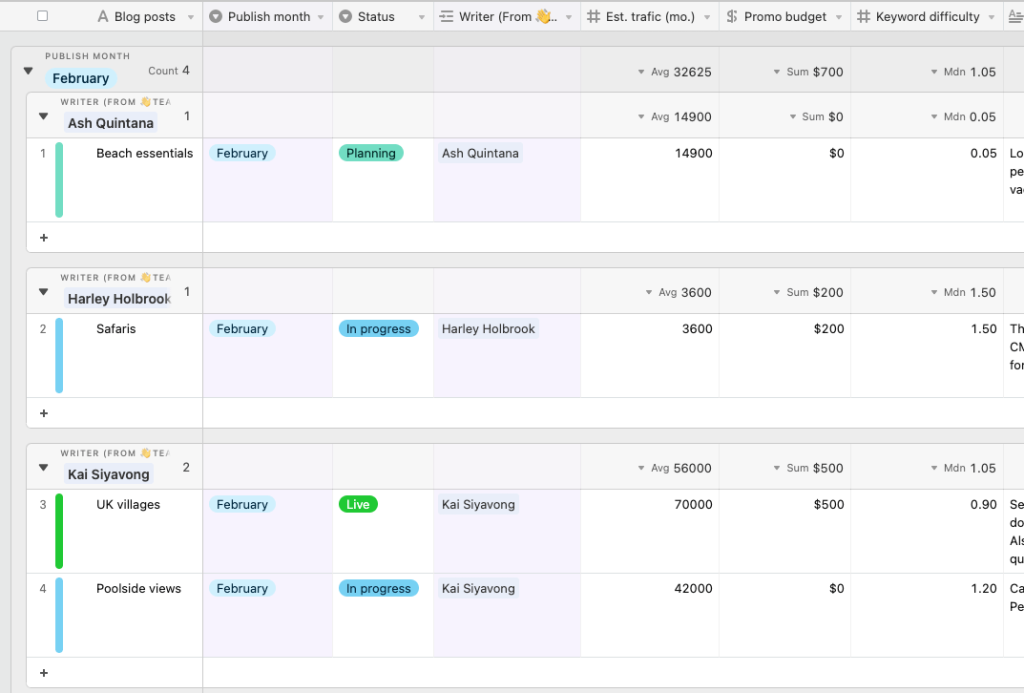The height and width of the screenshot is (693, 1024).
Task: Click the text field icon beside Blog posts
Action: [x=102, y=16]
